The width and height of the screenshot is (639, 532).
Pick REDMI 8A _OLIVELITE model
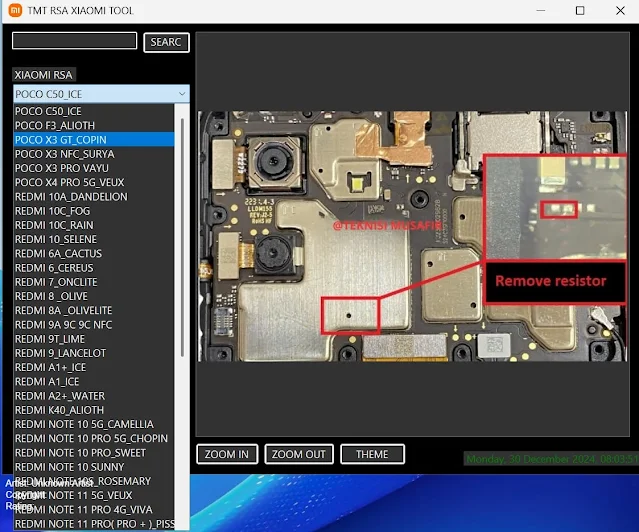point(94,311)
